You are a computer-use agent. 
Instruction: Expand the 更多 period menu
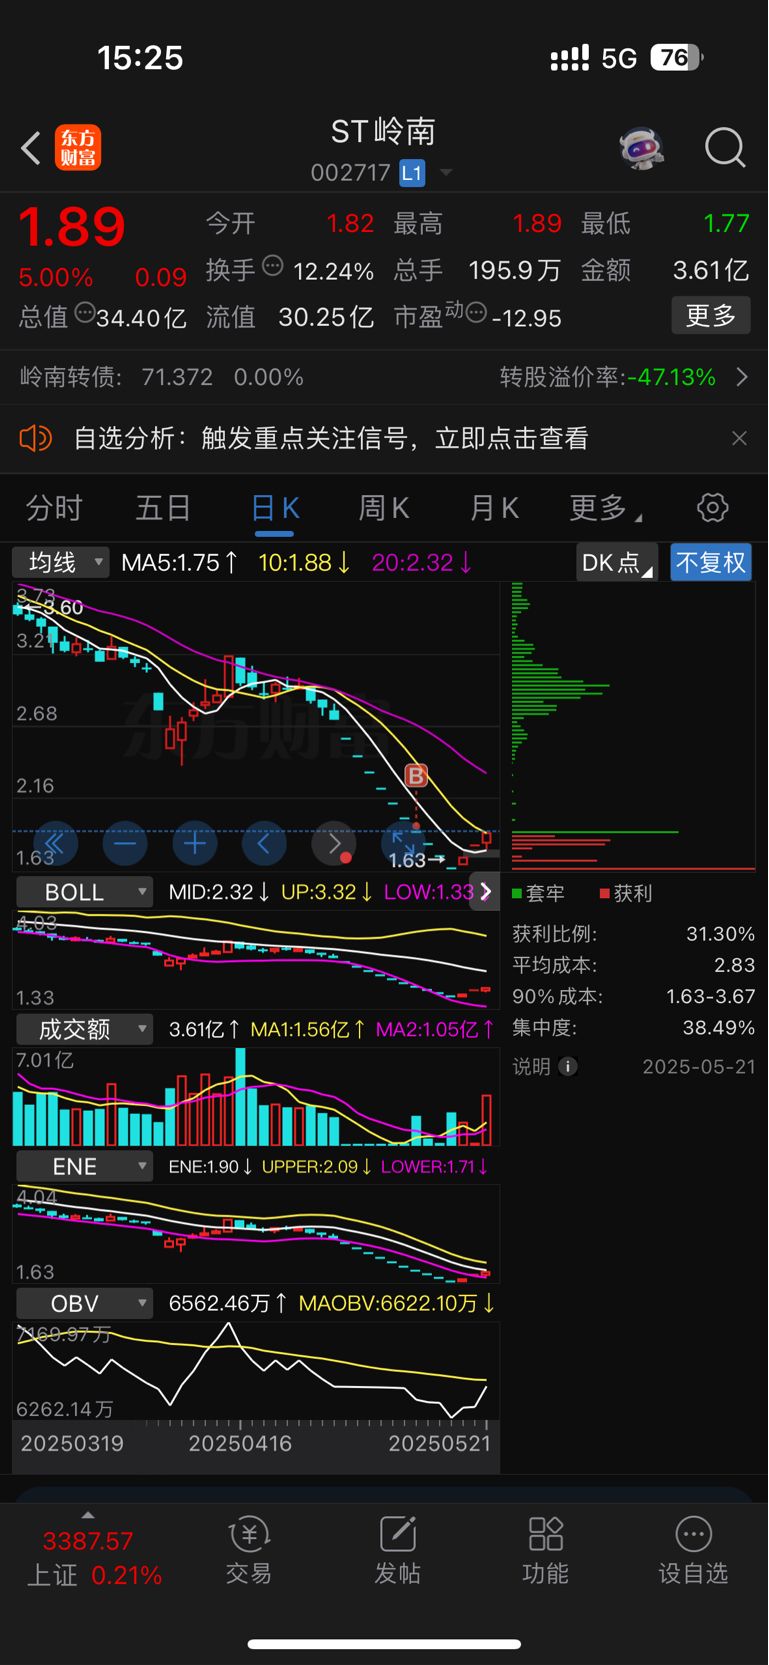[x=605, y=508]
